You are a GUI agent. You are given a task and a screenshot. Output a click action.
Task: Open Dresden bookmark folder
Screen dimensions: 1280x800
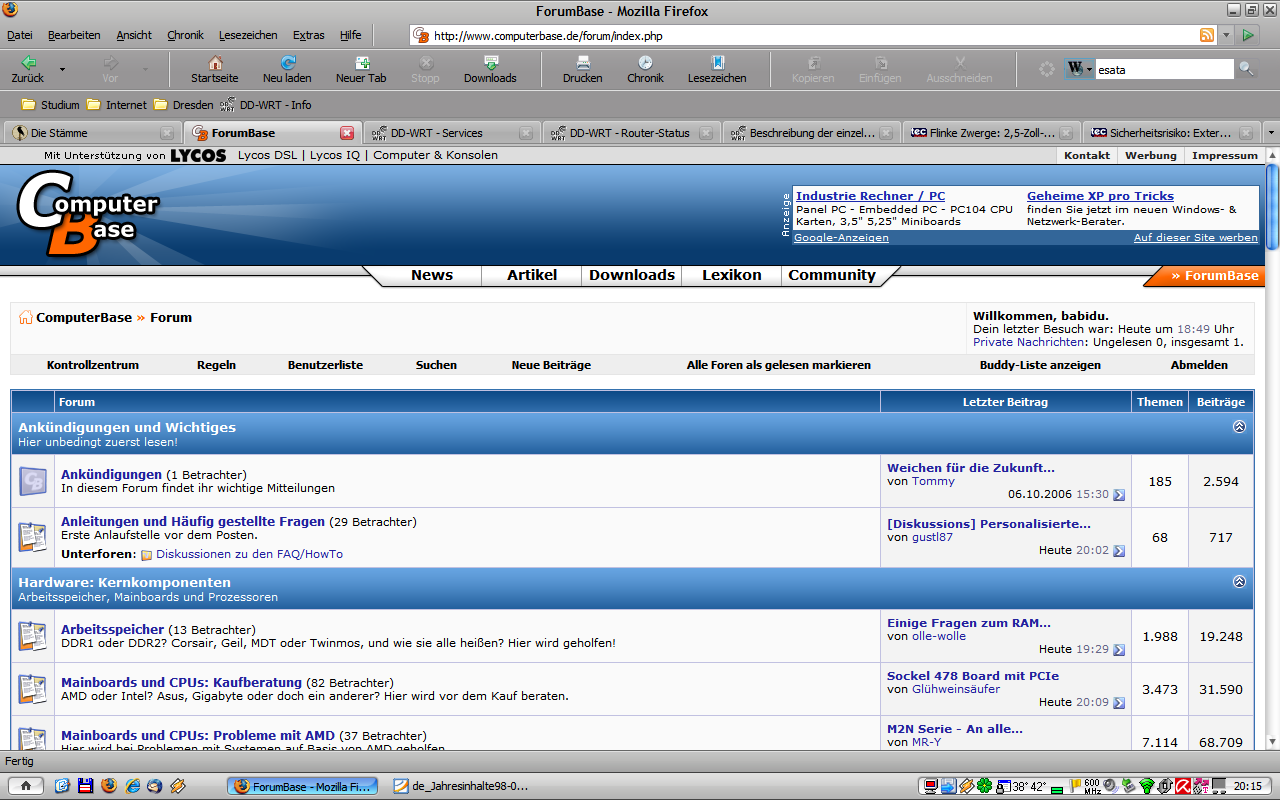183,105
